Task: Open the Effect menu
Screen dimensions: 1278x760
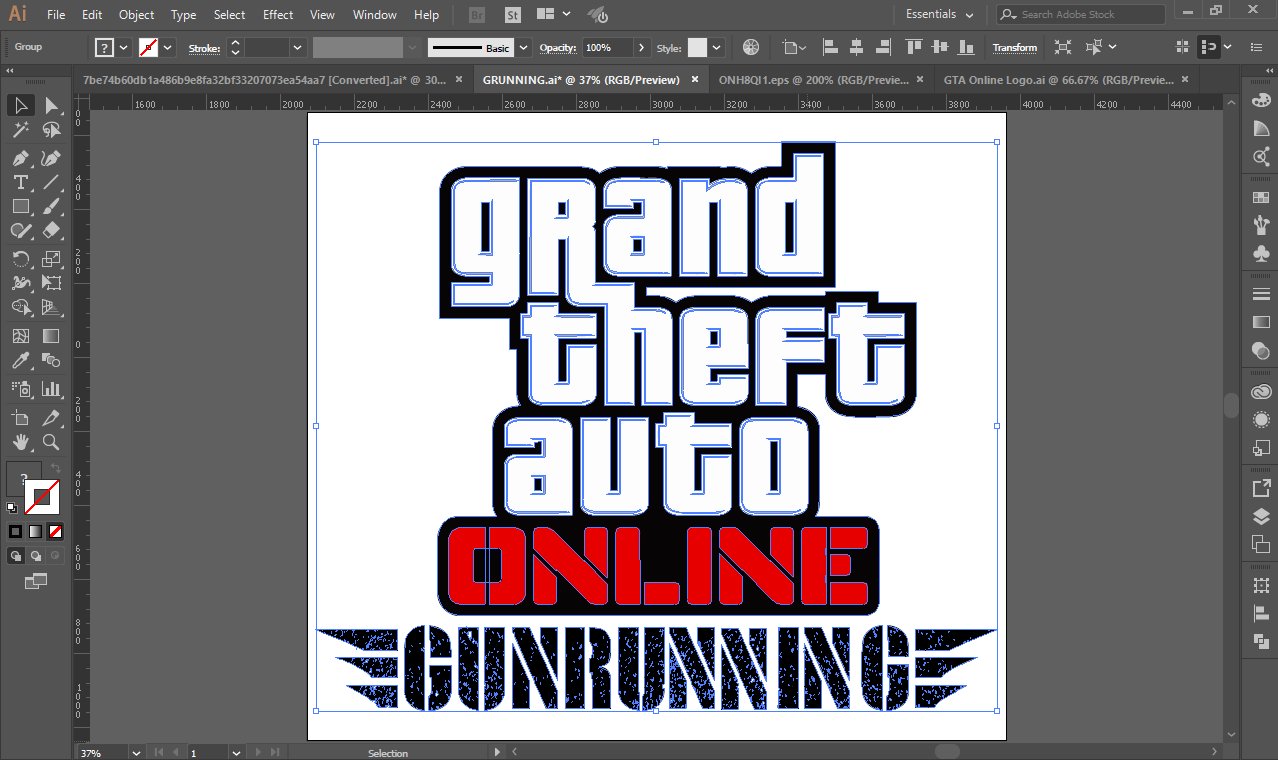Action: (x=278, y=14)
